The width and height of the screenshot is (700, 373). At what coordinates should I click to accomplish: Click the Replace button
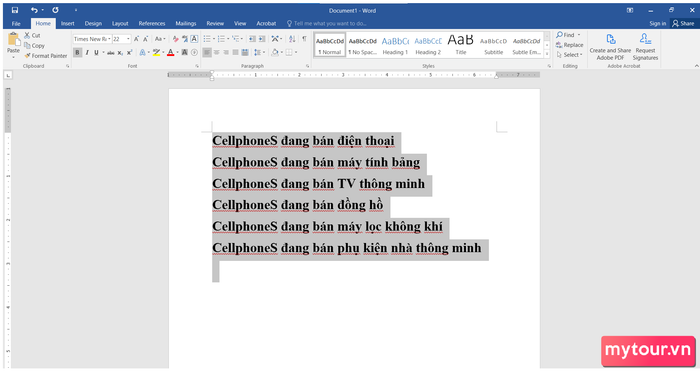570,45
